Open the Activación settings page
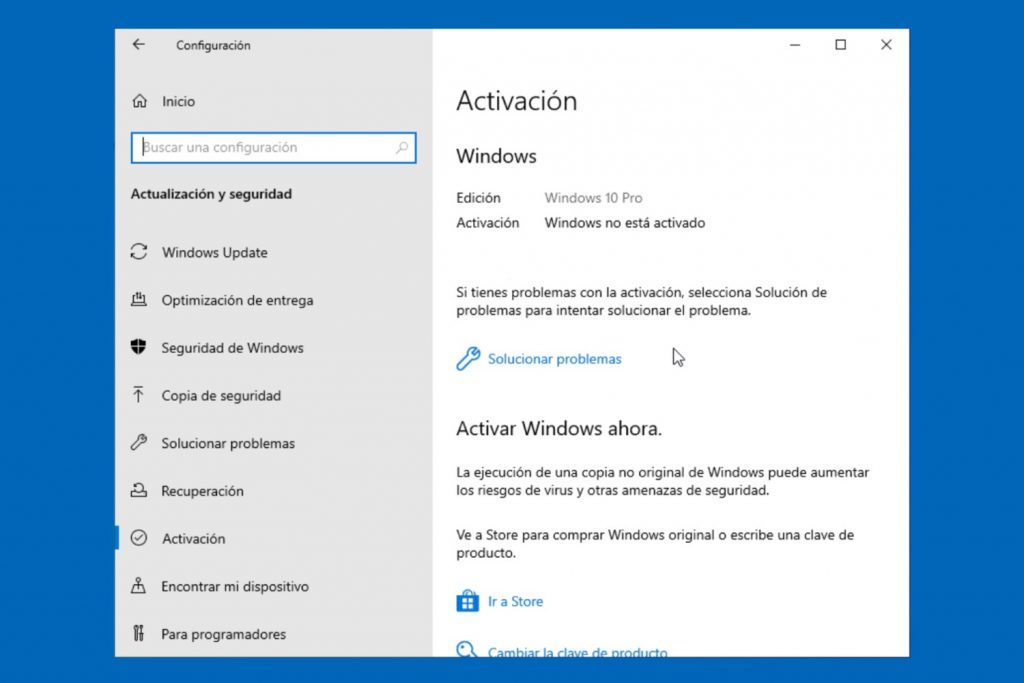Image resolution: width=1024 pixels, height=683 pixels. [193, 539]
